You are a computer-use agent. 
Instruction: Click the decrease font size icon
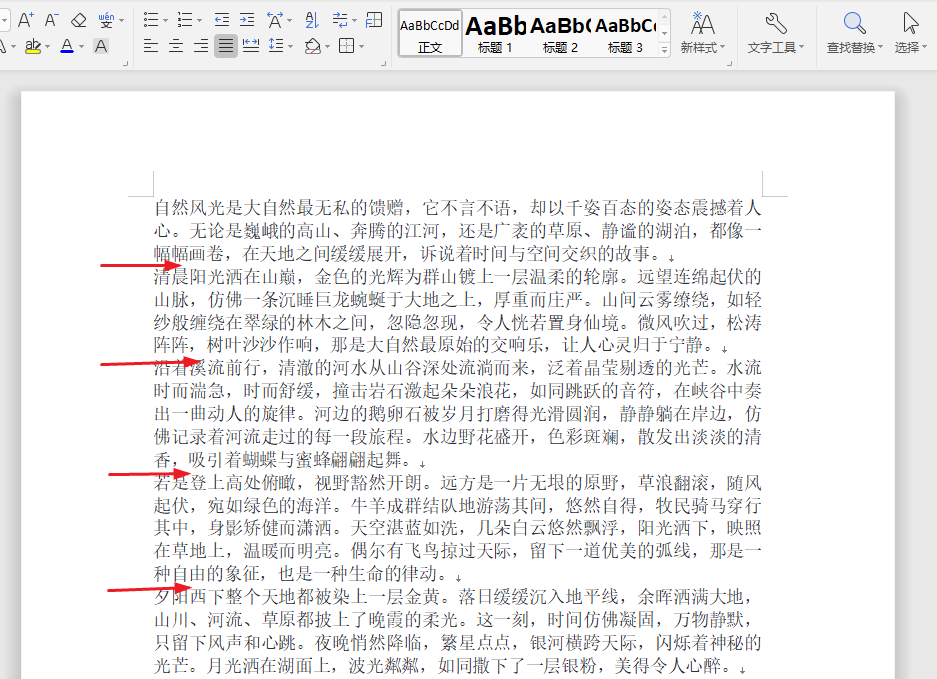[x=51, y=18]
